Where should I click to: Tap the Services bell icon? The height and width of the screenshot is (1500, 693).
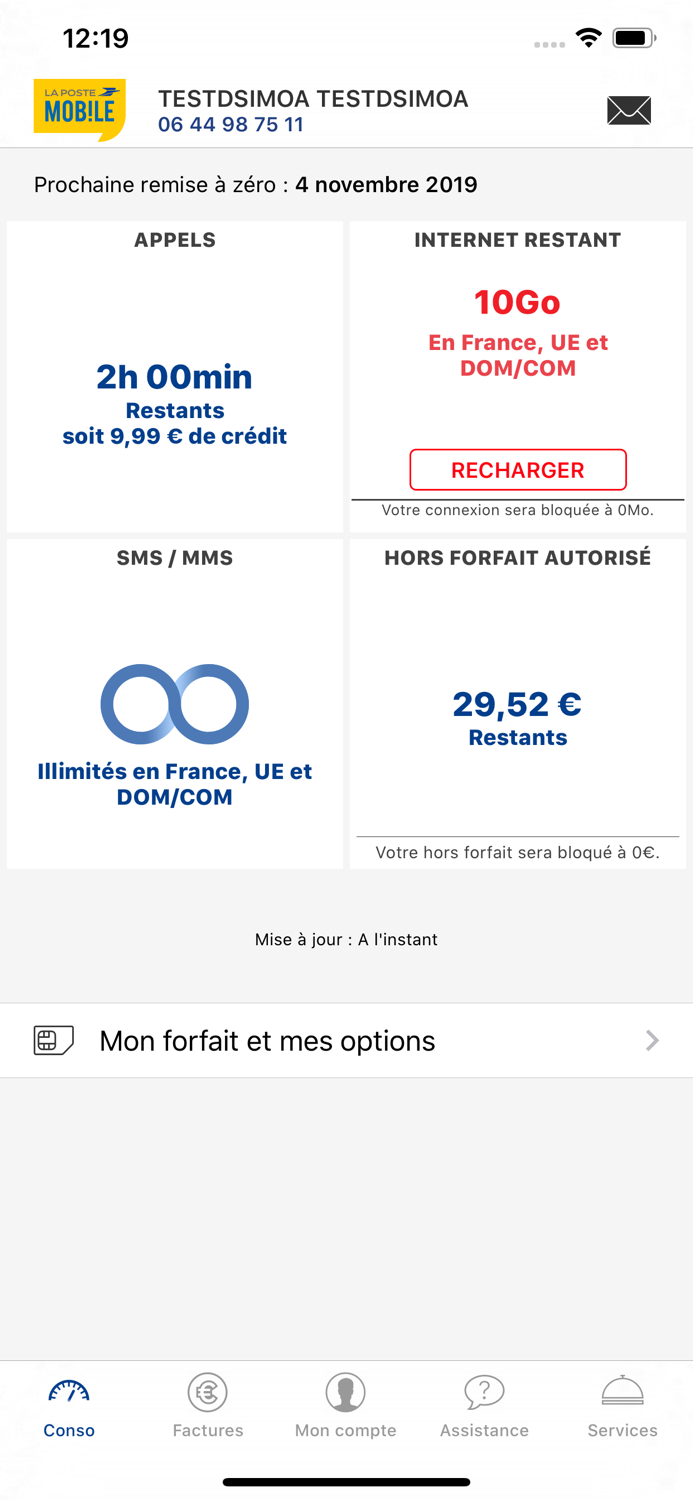[x=622, y=1388]
